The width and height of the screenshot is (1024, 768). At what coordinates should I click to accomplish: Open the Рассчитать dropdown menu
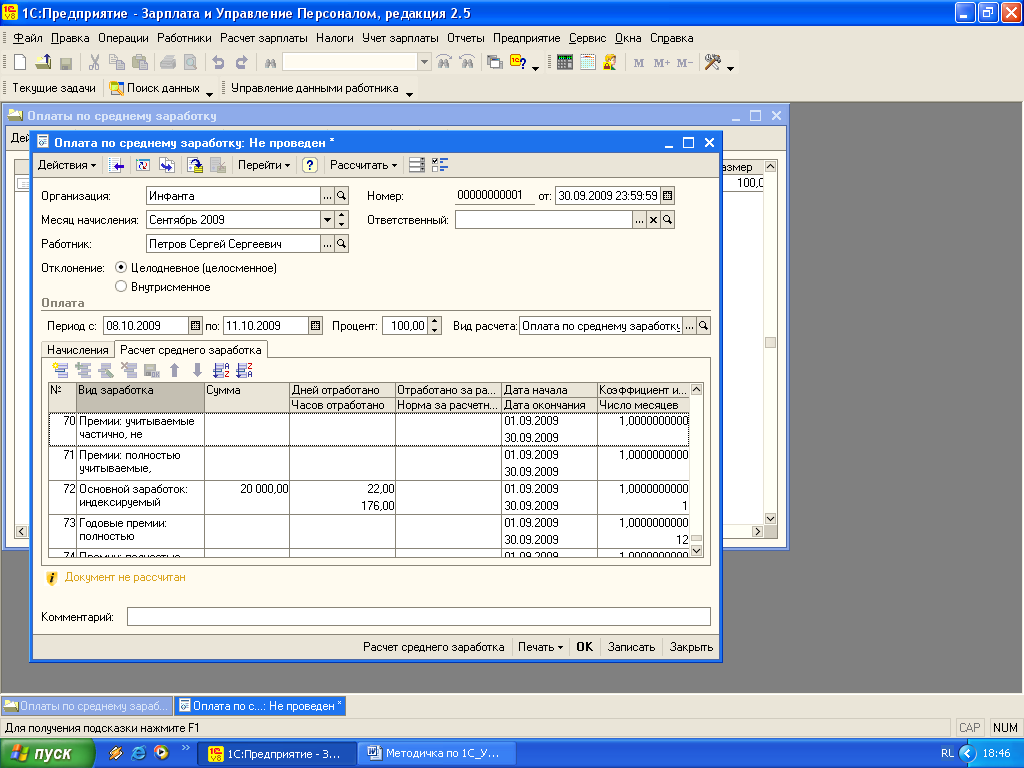[x=363, y=165]
